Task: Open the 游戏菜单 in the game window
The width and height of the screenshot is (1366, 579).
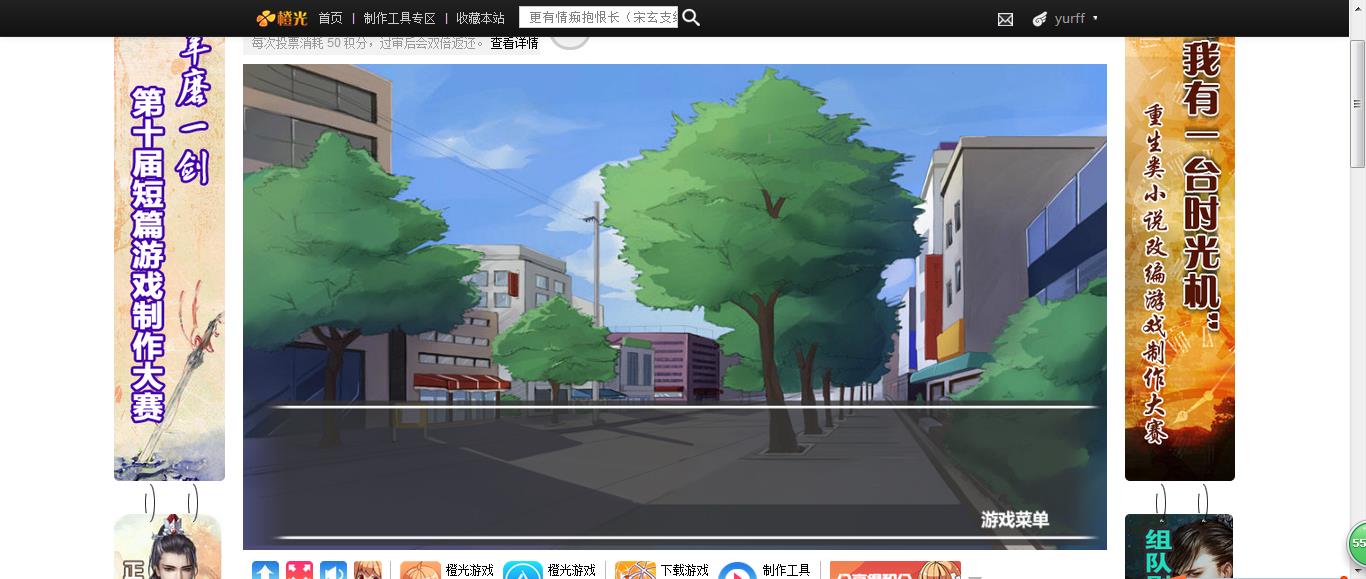Action: pyautogui.click(x=1015, y=521)
